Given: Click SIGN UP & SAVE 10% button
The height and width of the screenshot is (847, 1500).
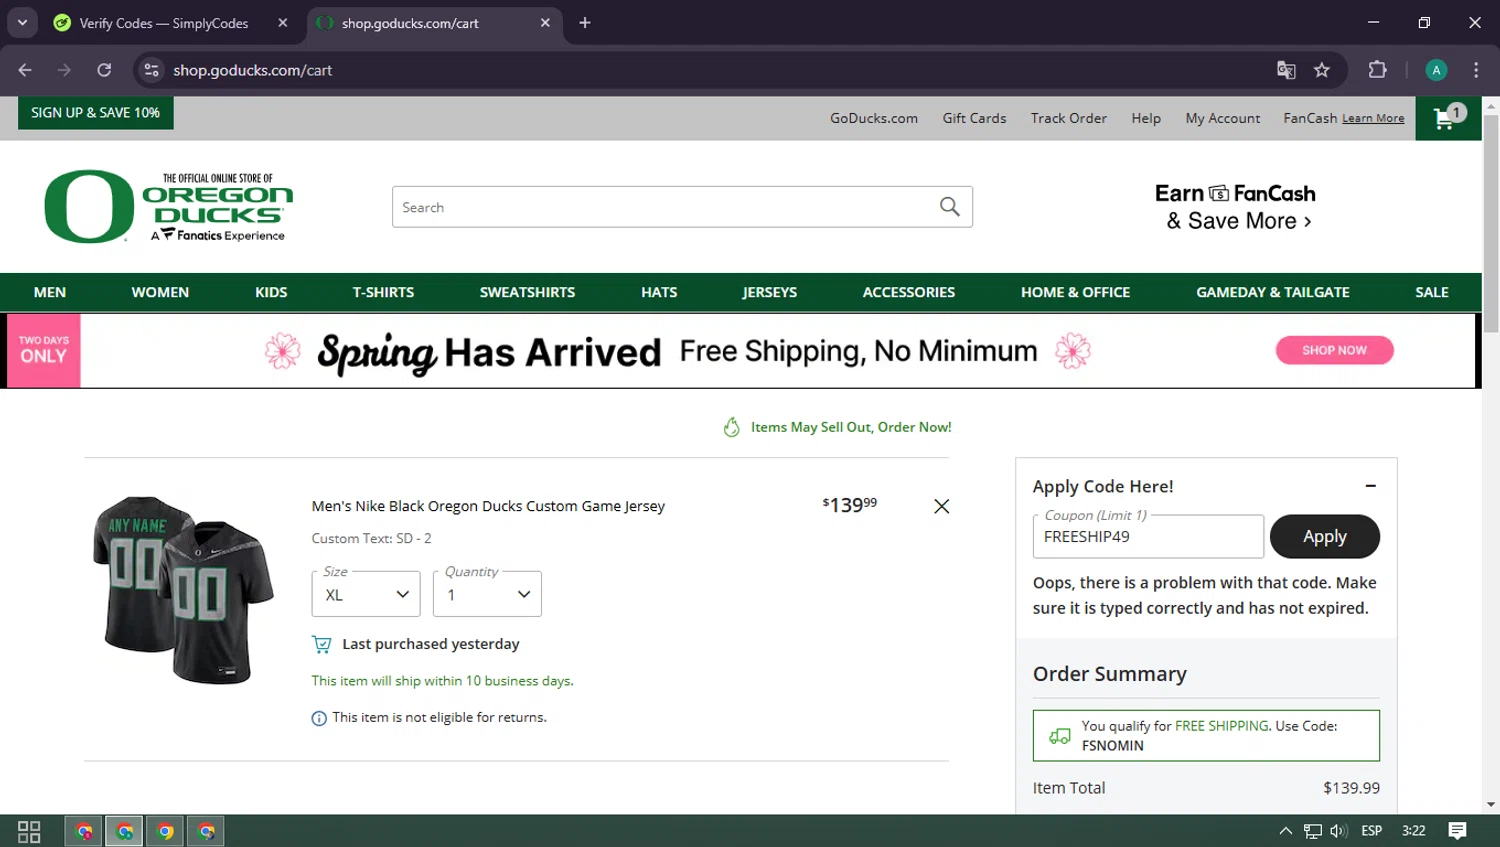Looking at the screenshot, I should pos(95,113).
